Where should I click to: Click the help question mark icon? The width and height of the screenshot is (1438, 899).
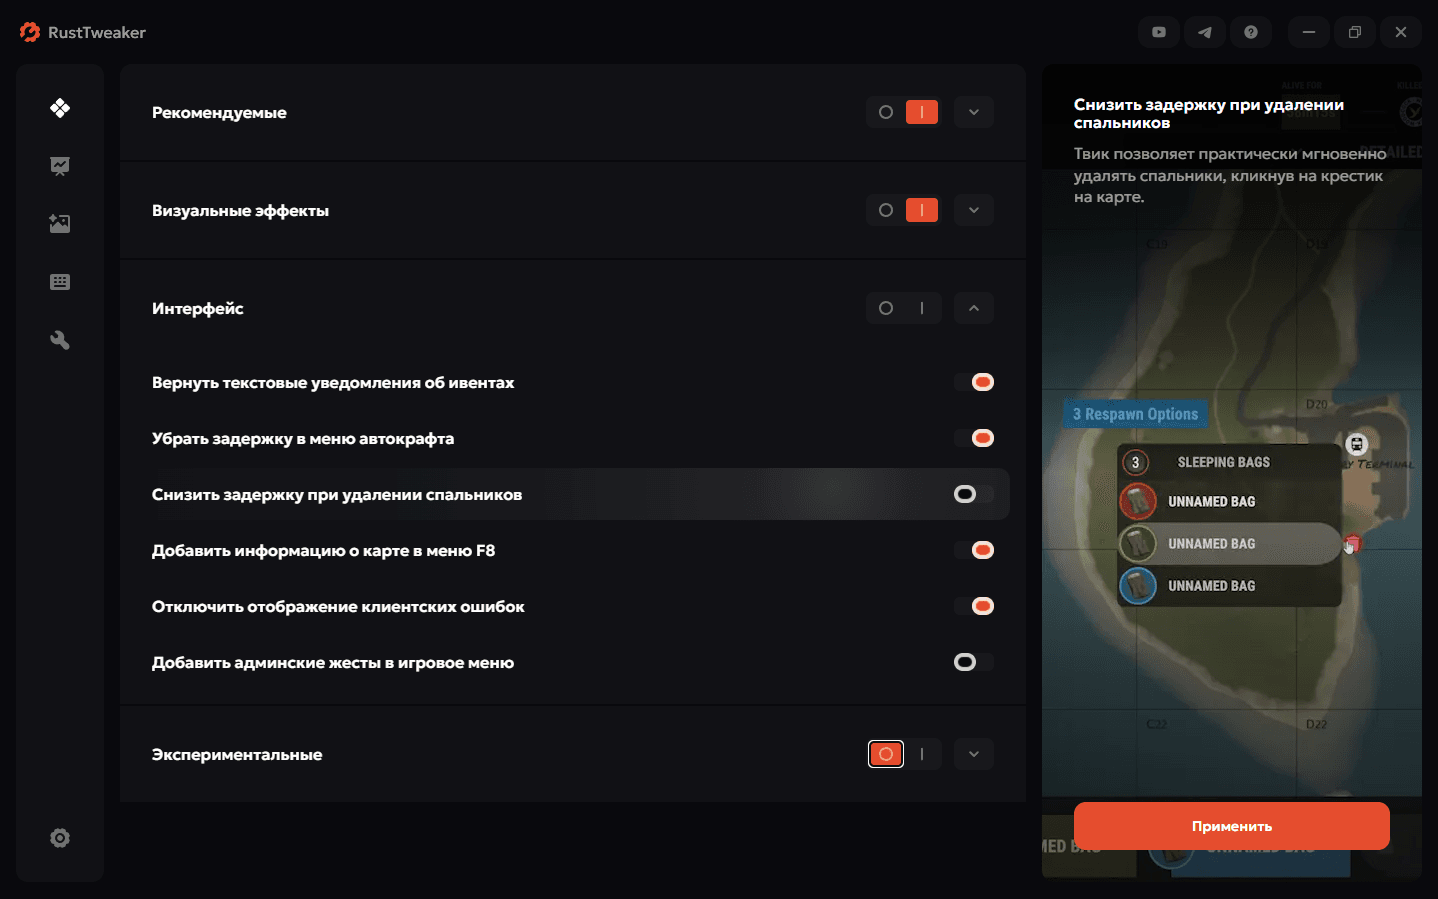(1250, 32)
